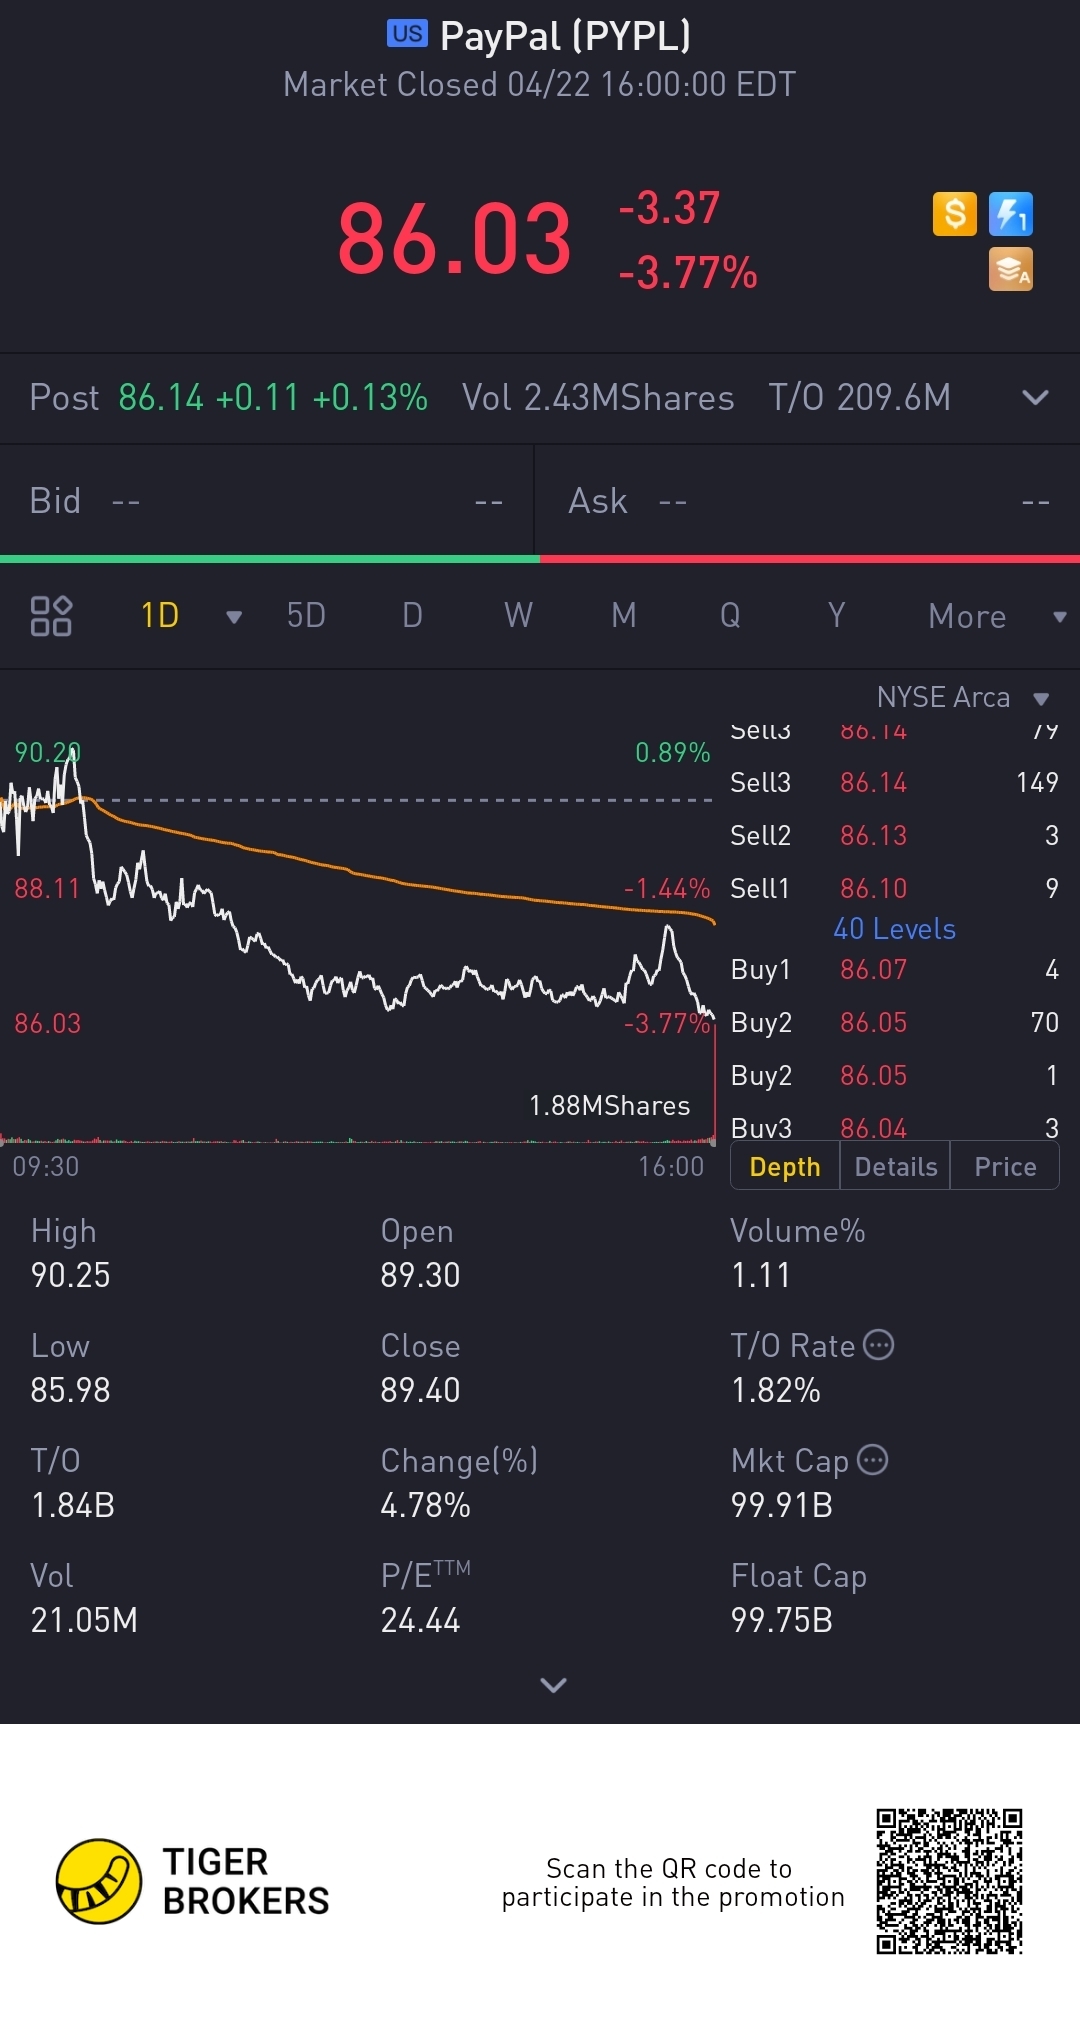This screenshot has width=1080, height=2040.
Task: Tap the T/O 1.84B value
Action: [x=73, y=1505]
